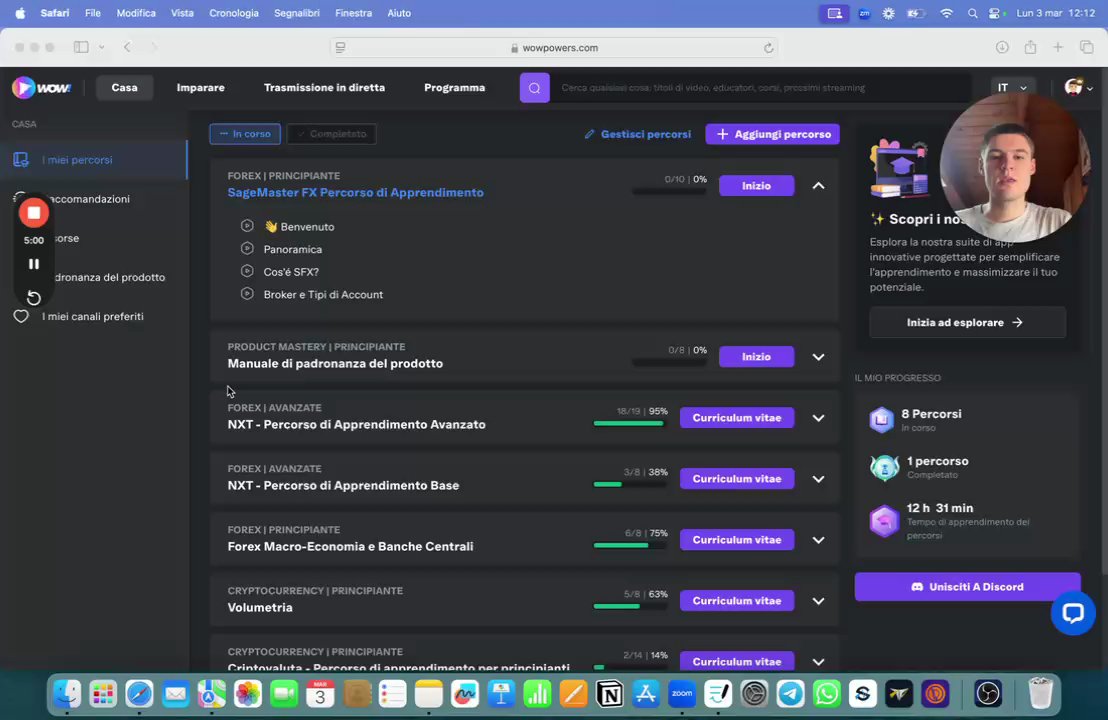Play the Benvenuto lesson icon
Image resolution: width=1108 pixels, height=720 pixels.
(x=247, y=226)
